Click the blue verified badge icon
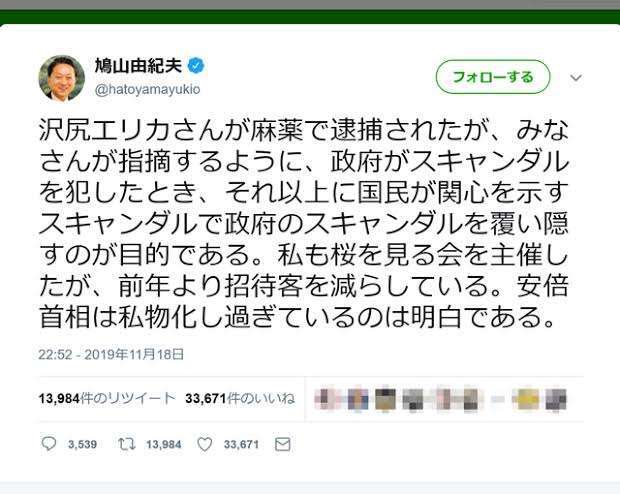620x494 pixels. [x=196, y=66]
